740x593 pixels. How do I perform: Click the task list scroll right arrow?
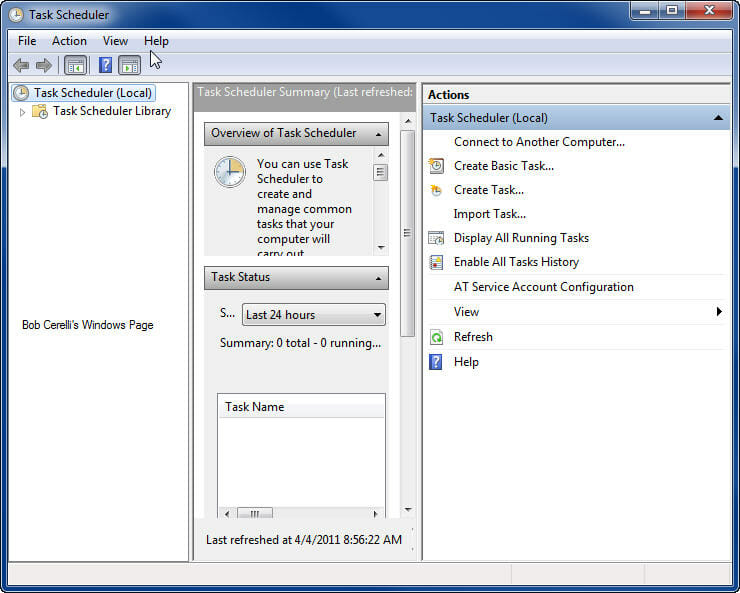pyautogui.click(x=376, y=513)
